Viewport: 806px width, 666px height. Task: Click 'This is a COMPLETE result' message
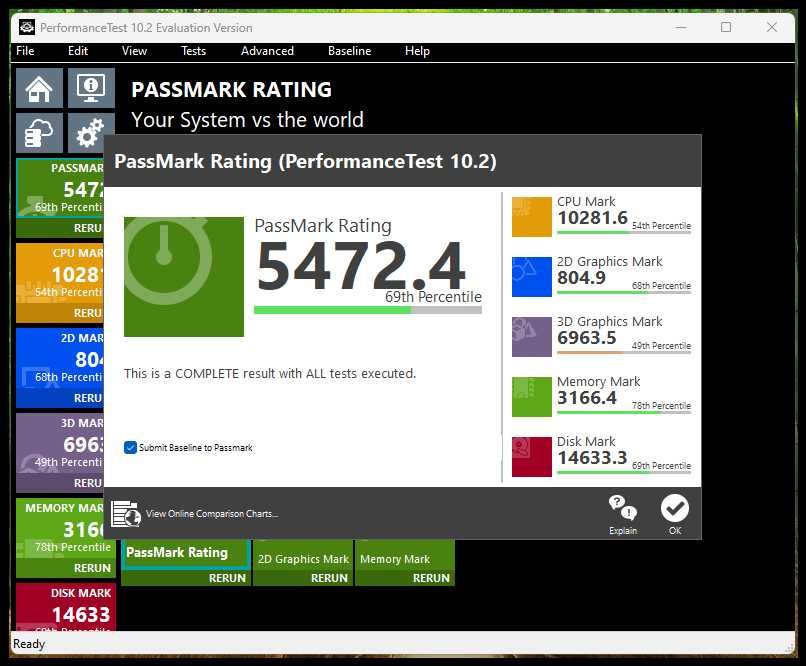coord(270,374)
